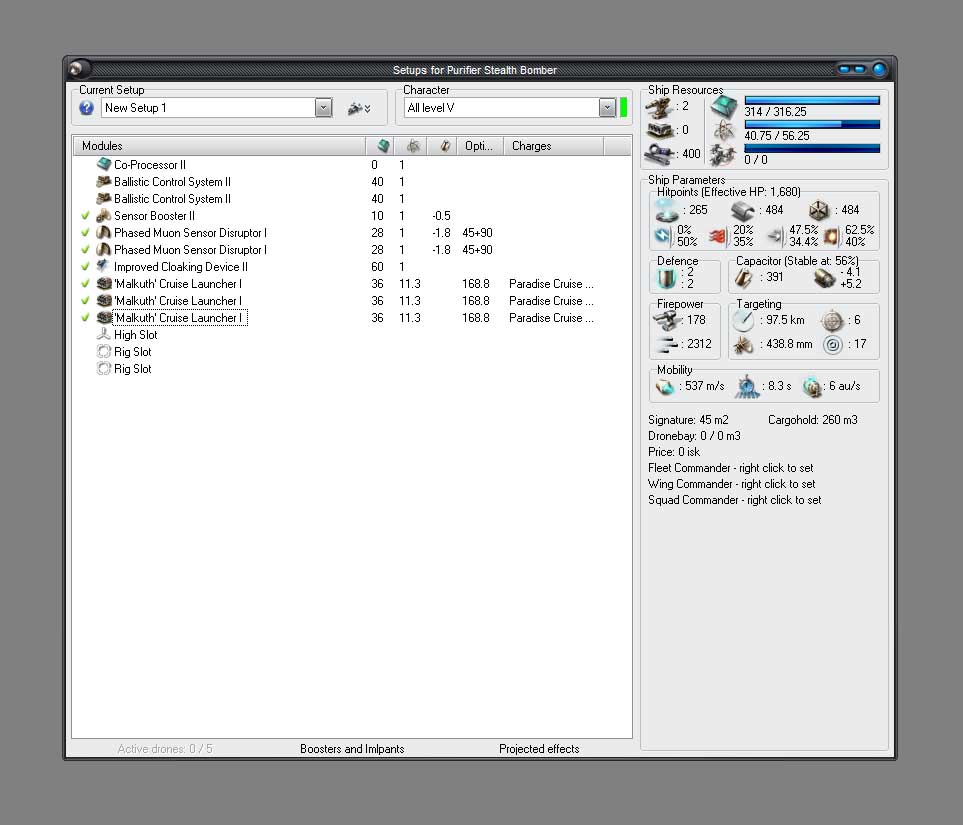
Task: Sort by the CPU column header icon
Action: [381, 146]
